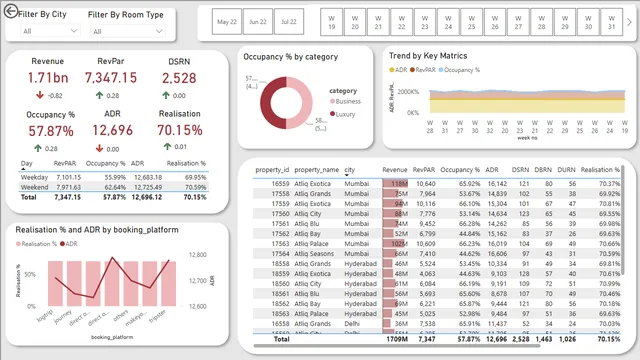Click the 70.15% Realisation KPI value

180,130
